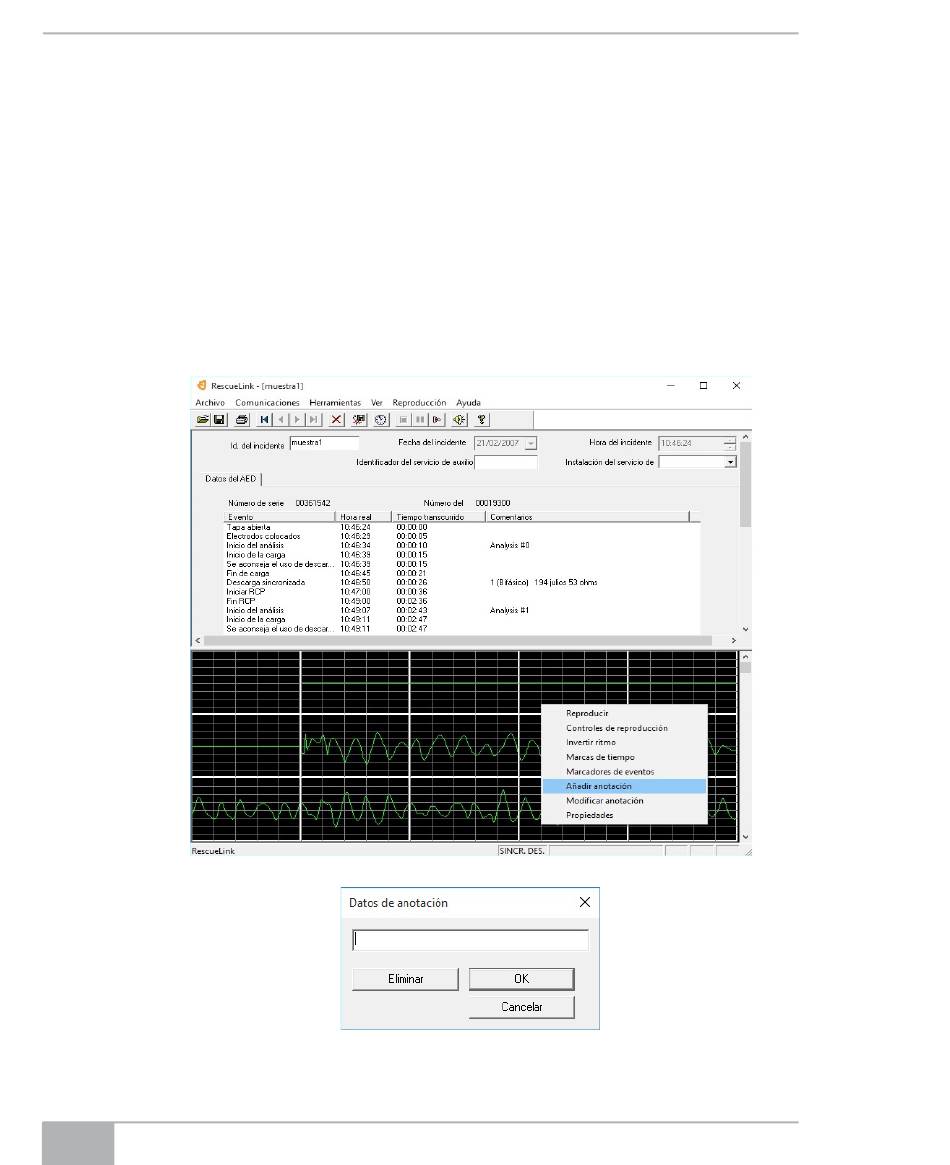This screenshot has height=1165, width=950.
Task: Click the clock toolbar icon
Action: 381,420
